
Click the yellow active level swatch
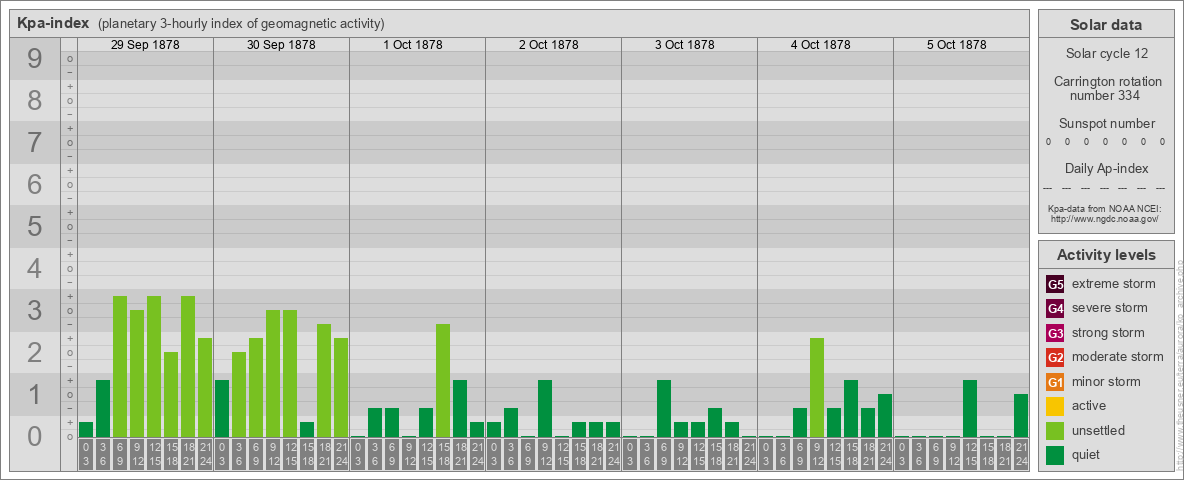click(1055, 406)
